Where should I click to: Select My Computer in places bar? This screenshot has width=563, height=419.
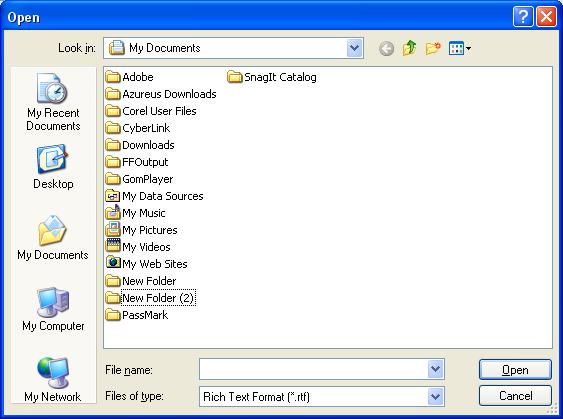point(53,309)
